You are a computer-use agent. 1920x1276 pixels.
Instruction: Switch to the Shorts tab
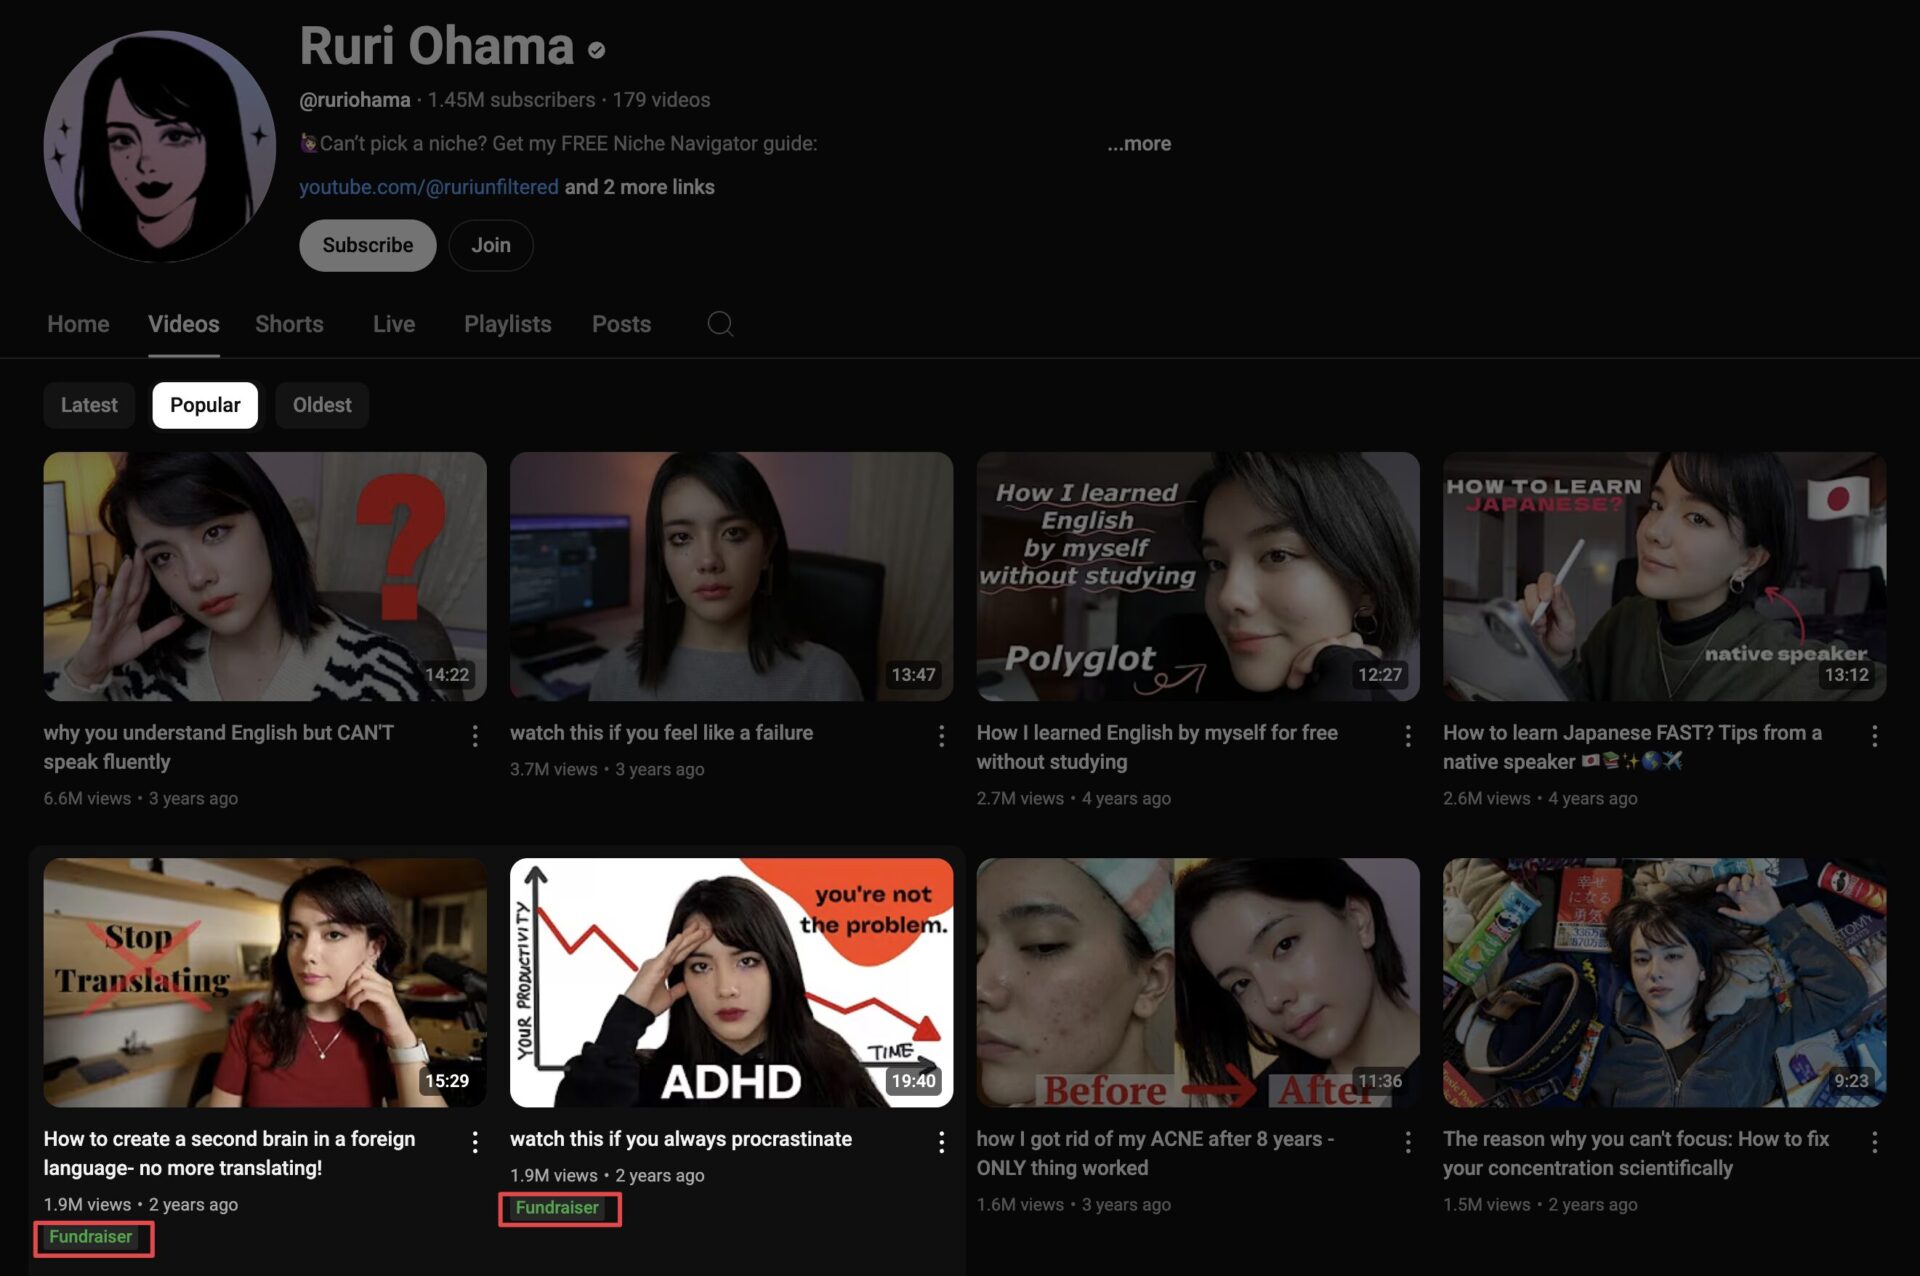click(x=289, y=324)
